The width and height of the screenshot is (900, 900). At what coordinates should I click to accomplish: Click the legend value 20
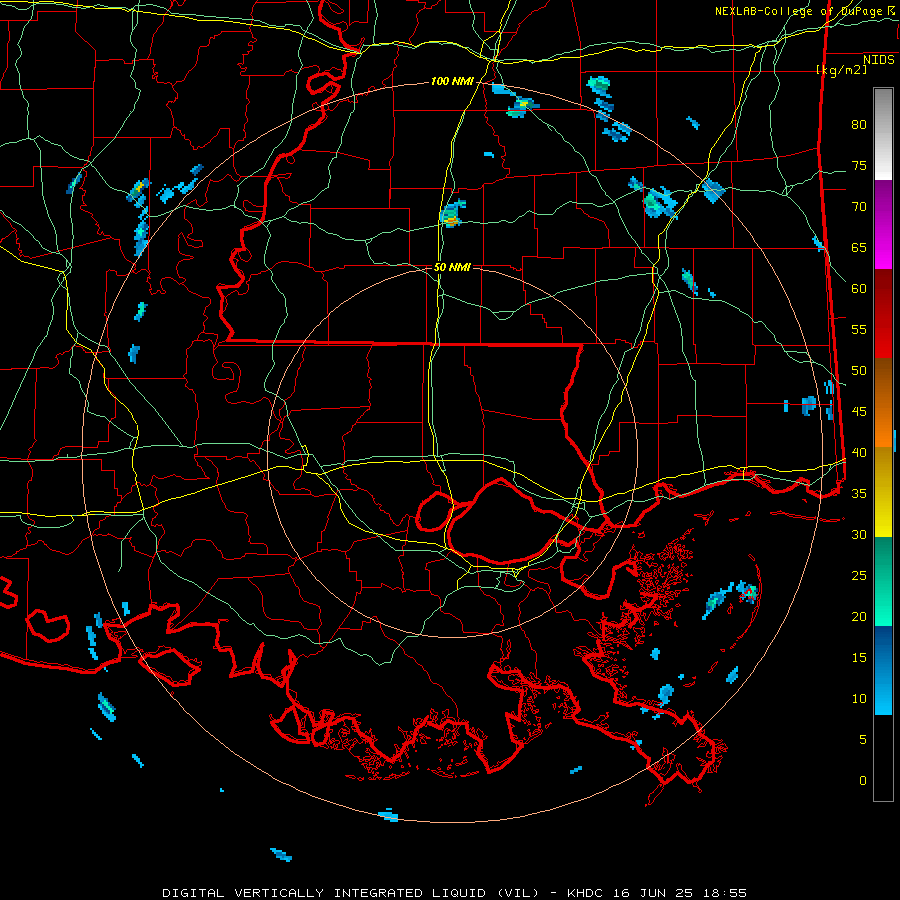(x=859, y=616)
